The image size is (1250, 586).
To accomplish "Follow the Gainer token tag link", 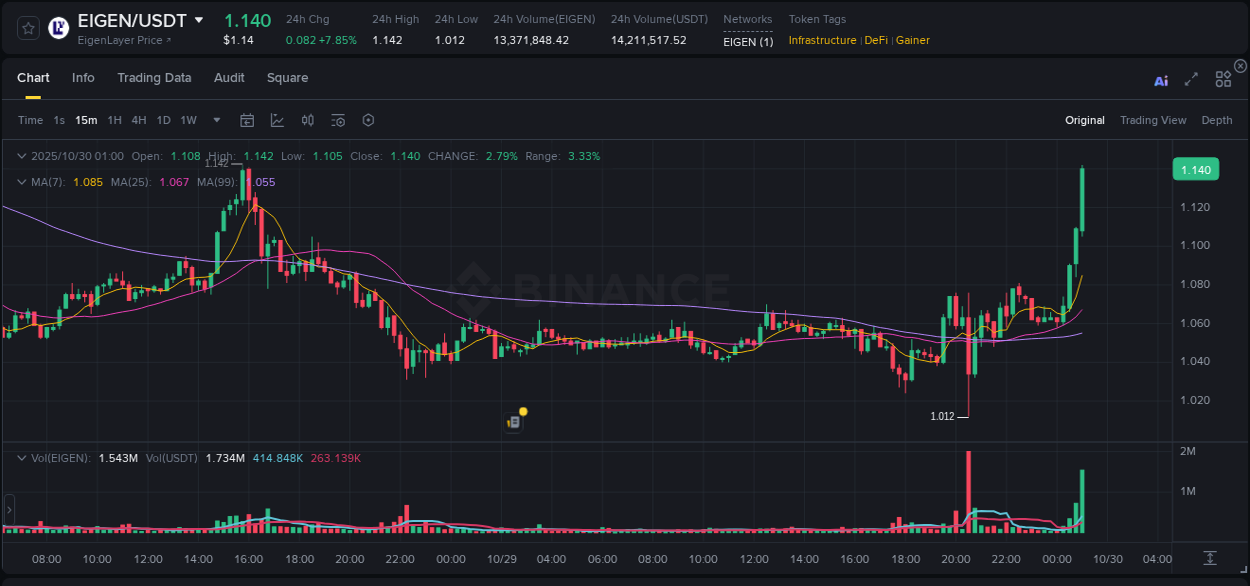I will (x=912, y=41).
